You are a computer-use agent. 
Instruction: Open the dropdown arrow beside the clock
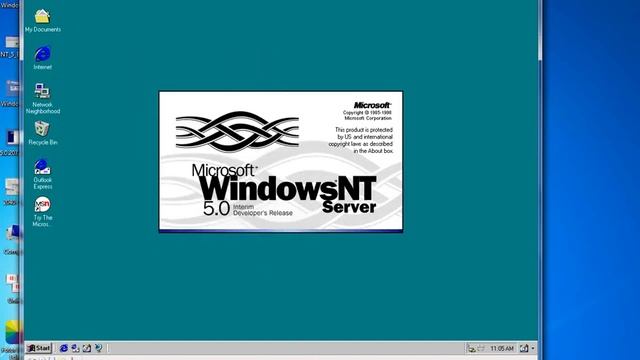click(533, 349)
